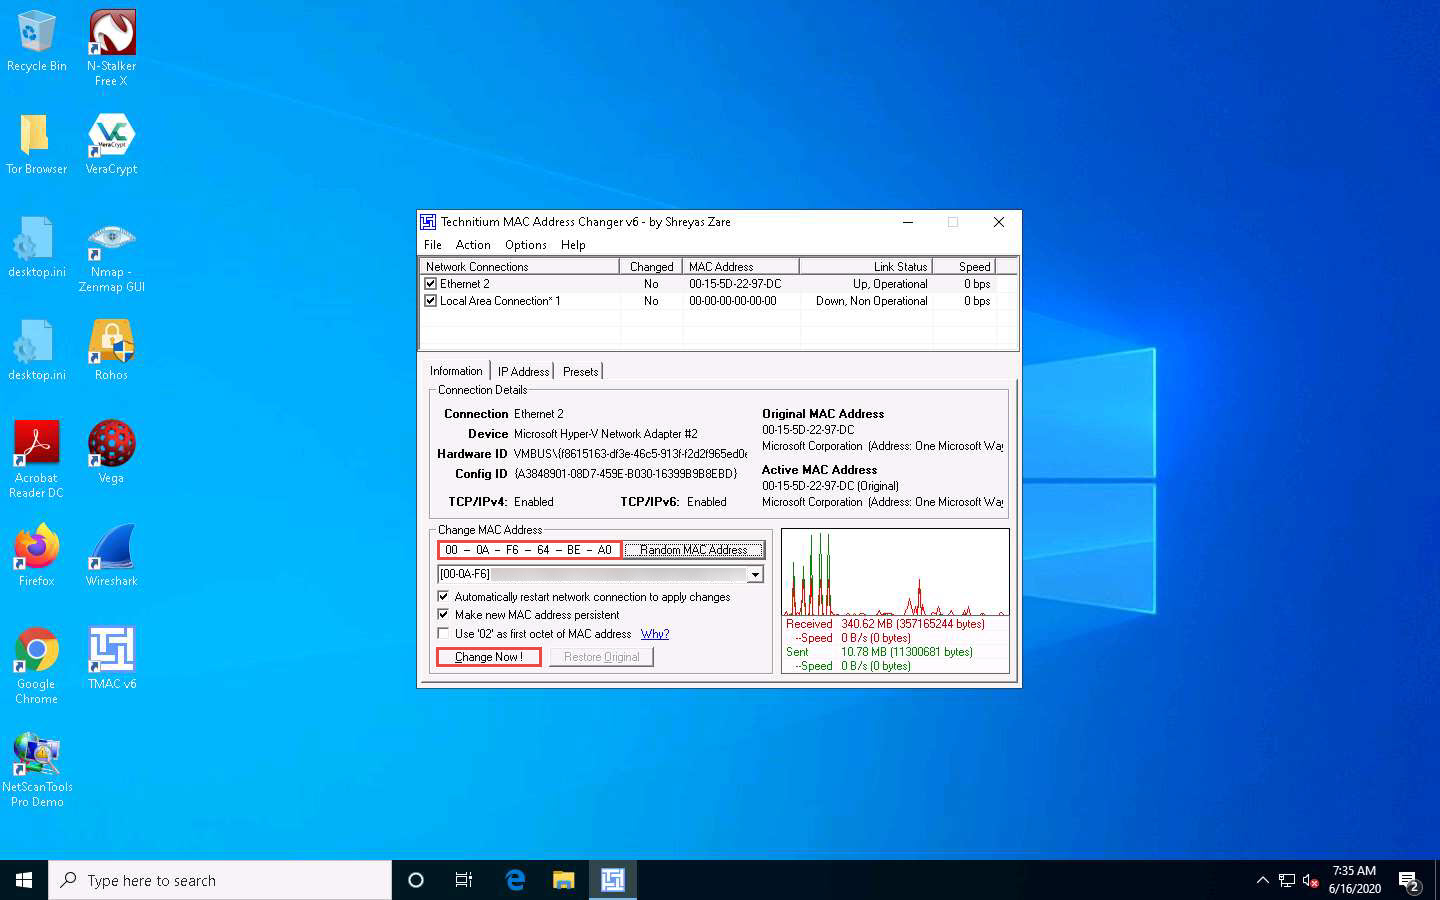This screenshot has width=1440, height=900.
Task: Open the File menu
Action: [433, 245]
